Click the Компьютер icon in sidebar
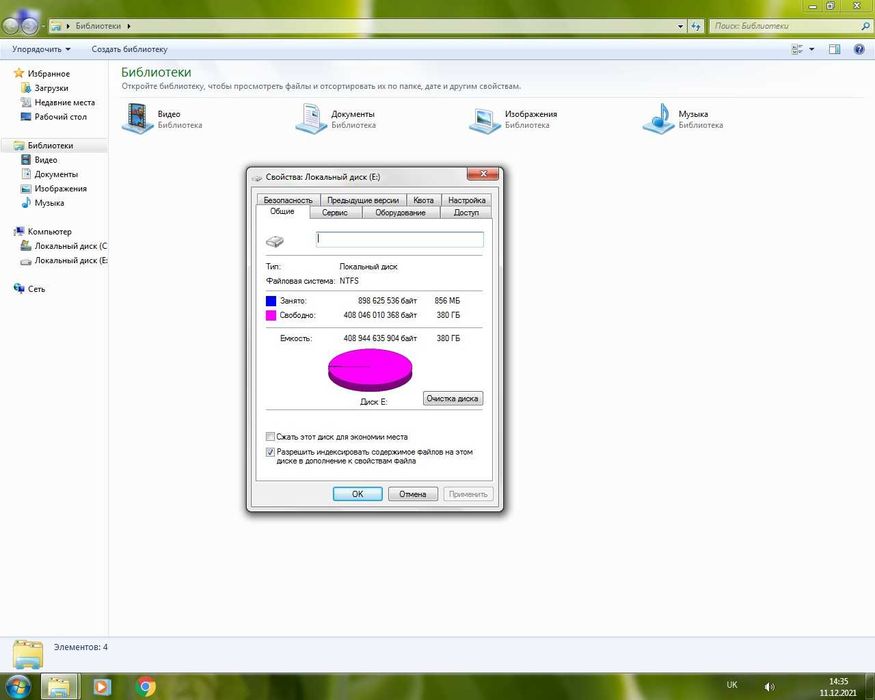The height and width of the screenshot is (700, 875). point(19,231)
